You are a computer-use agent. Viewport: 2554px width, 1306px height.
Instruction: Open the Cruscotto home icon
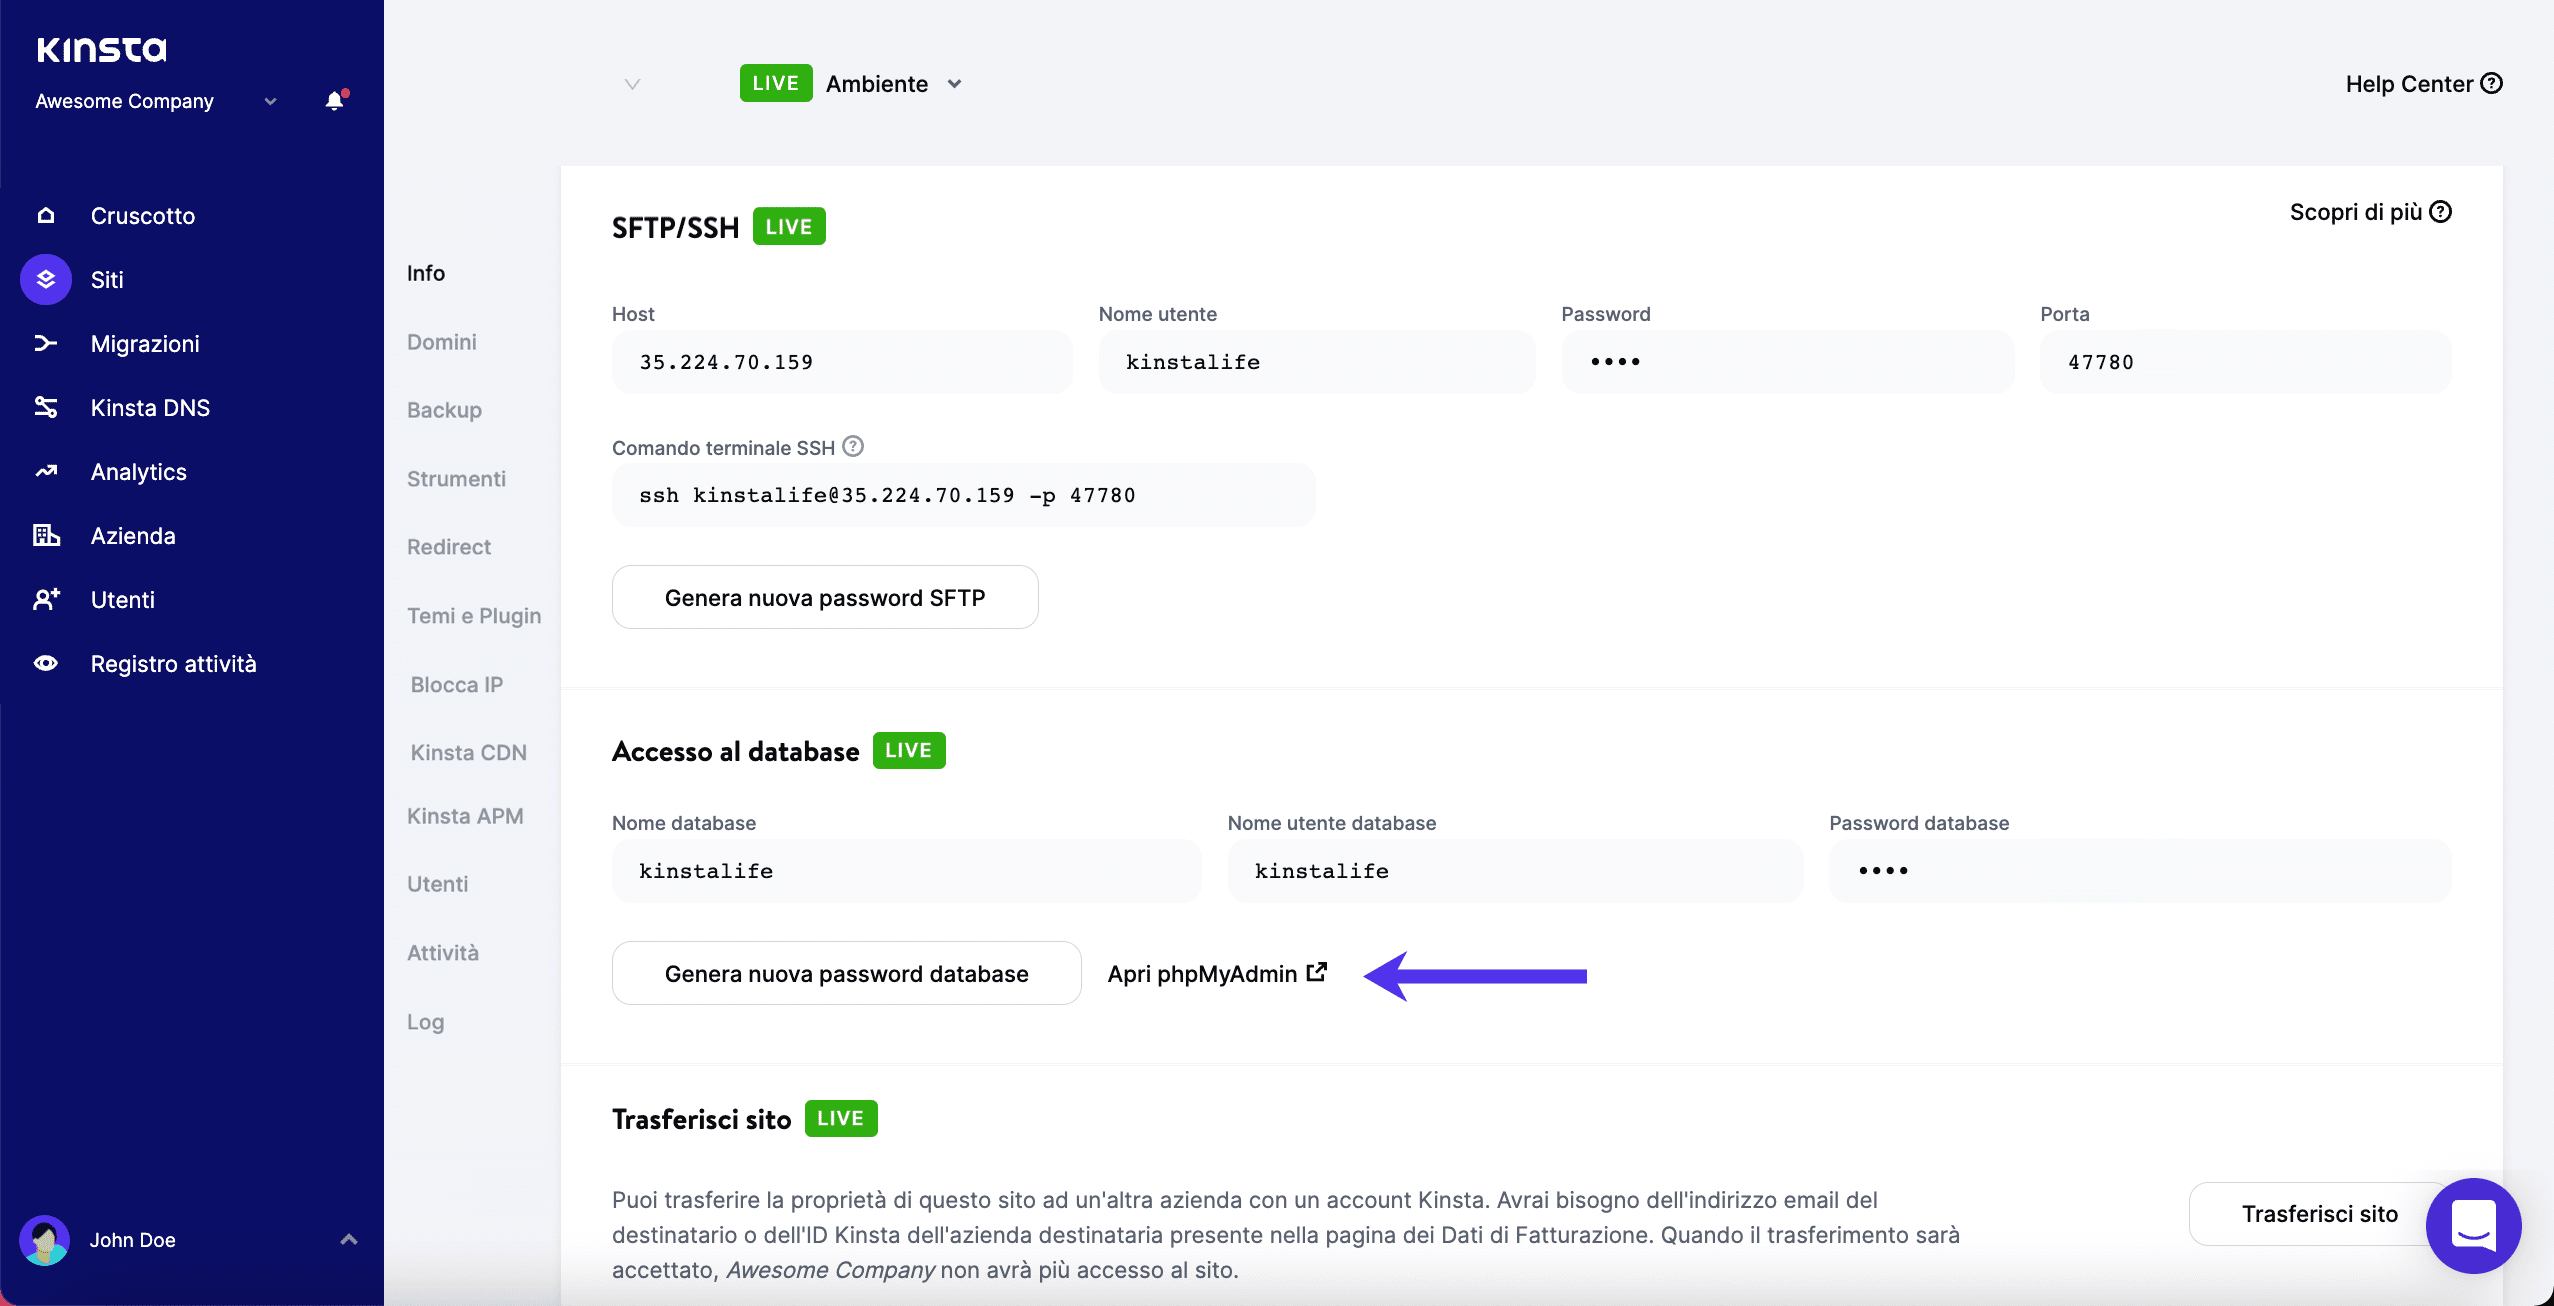[45, 215]
